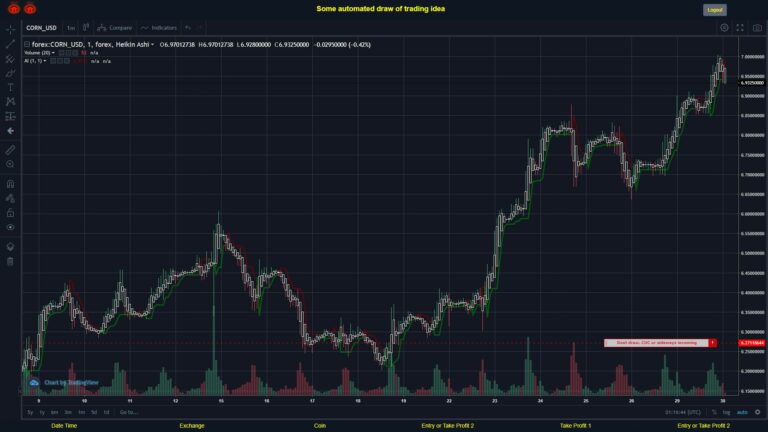Image resolution: width=768 pixels, height=432 pixels.
Task: Open the Heikin Ashi series dropdown arrow
Action: point(152,45)
